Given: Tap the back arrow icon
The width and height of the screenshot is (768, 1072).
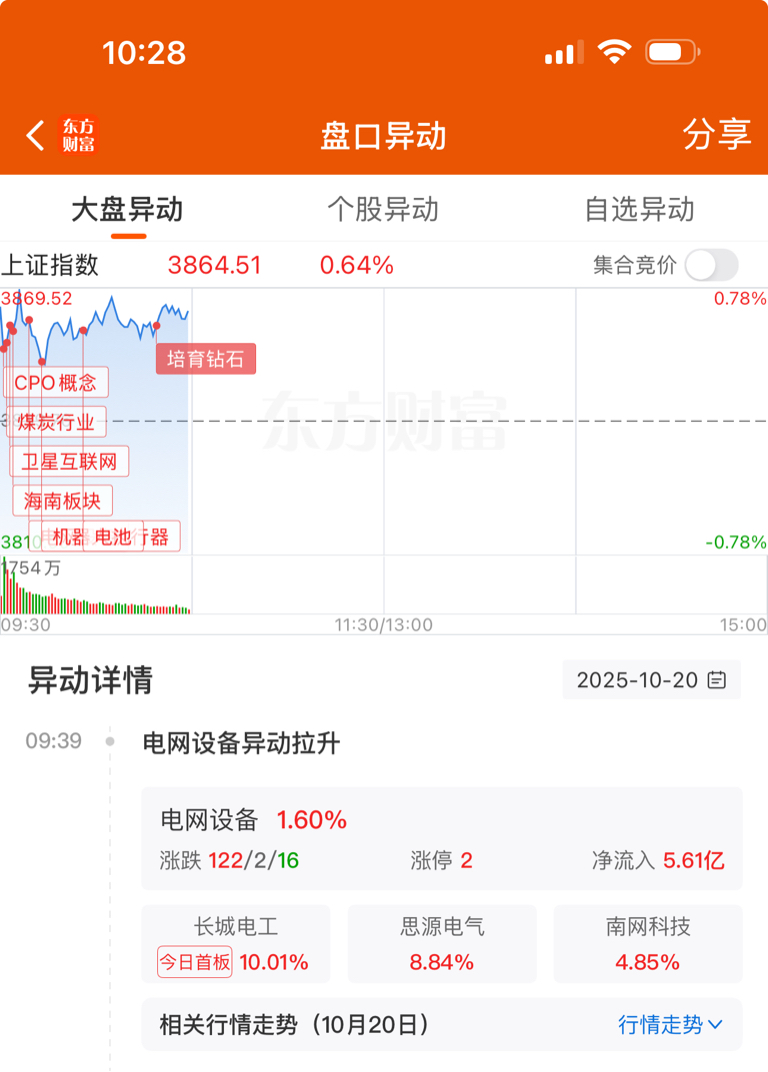Looking at the screenshot, I should point(36,135).
